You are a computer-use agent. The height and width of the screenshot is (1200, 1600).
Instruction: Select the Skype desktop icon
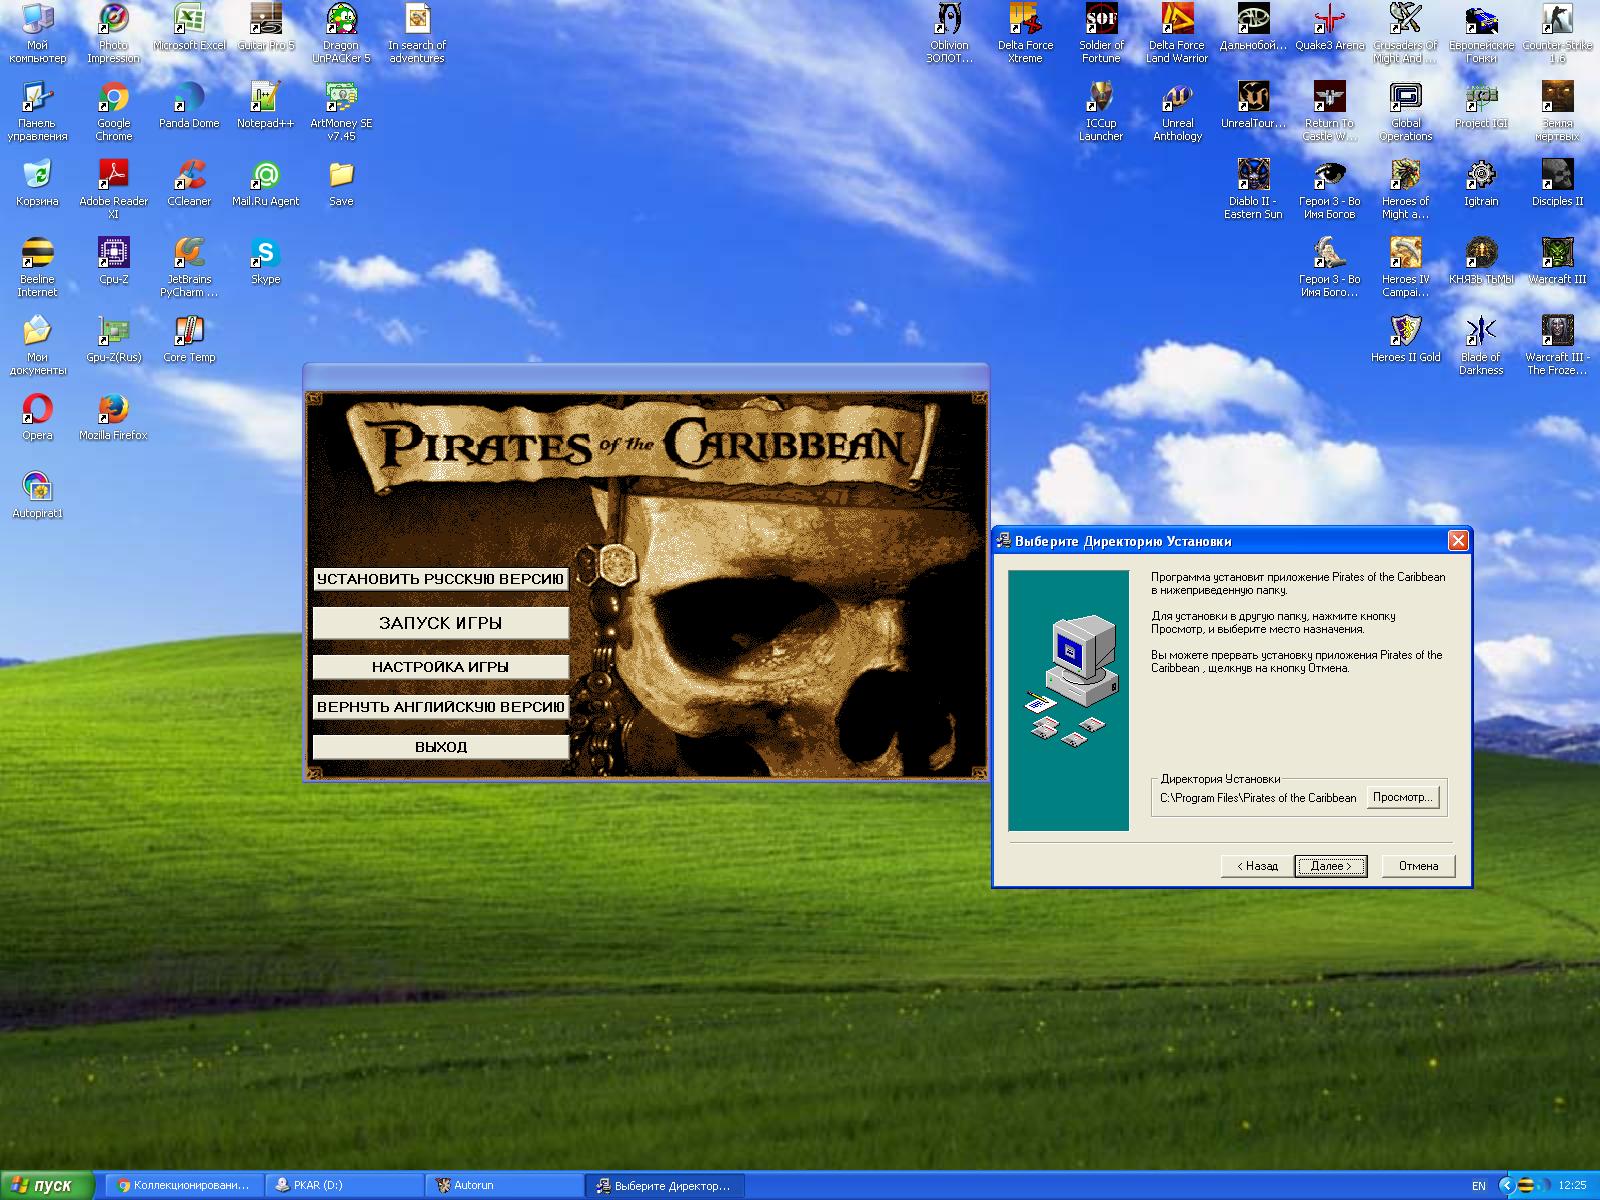click(x=265, y=261)
